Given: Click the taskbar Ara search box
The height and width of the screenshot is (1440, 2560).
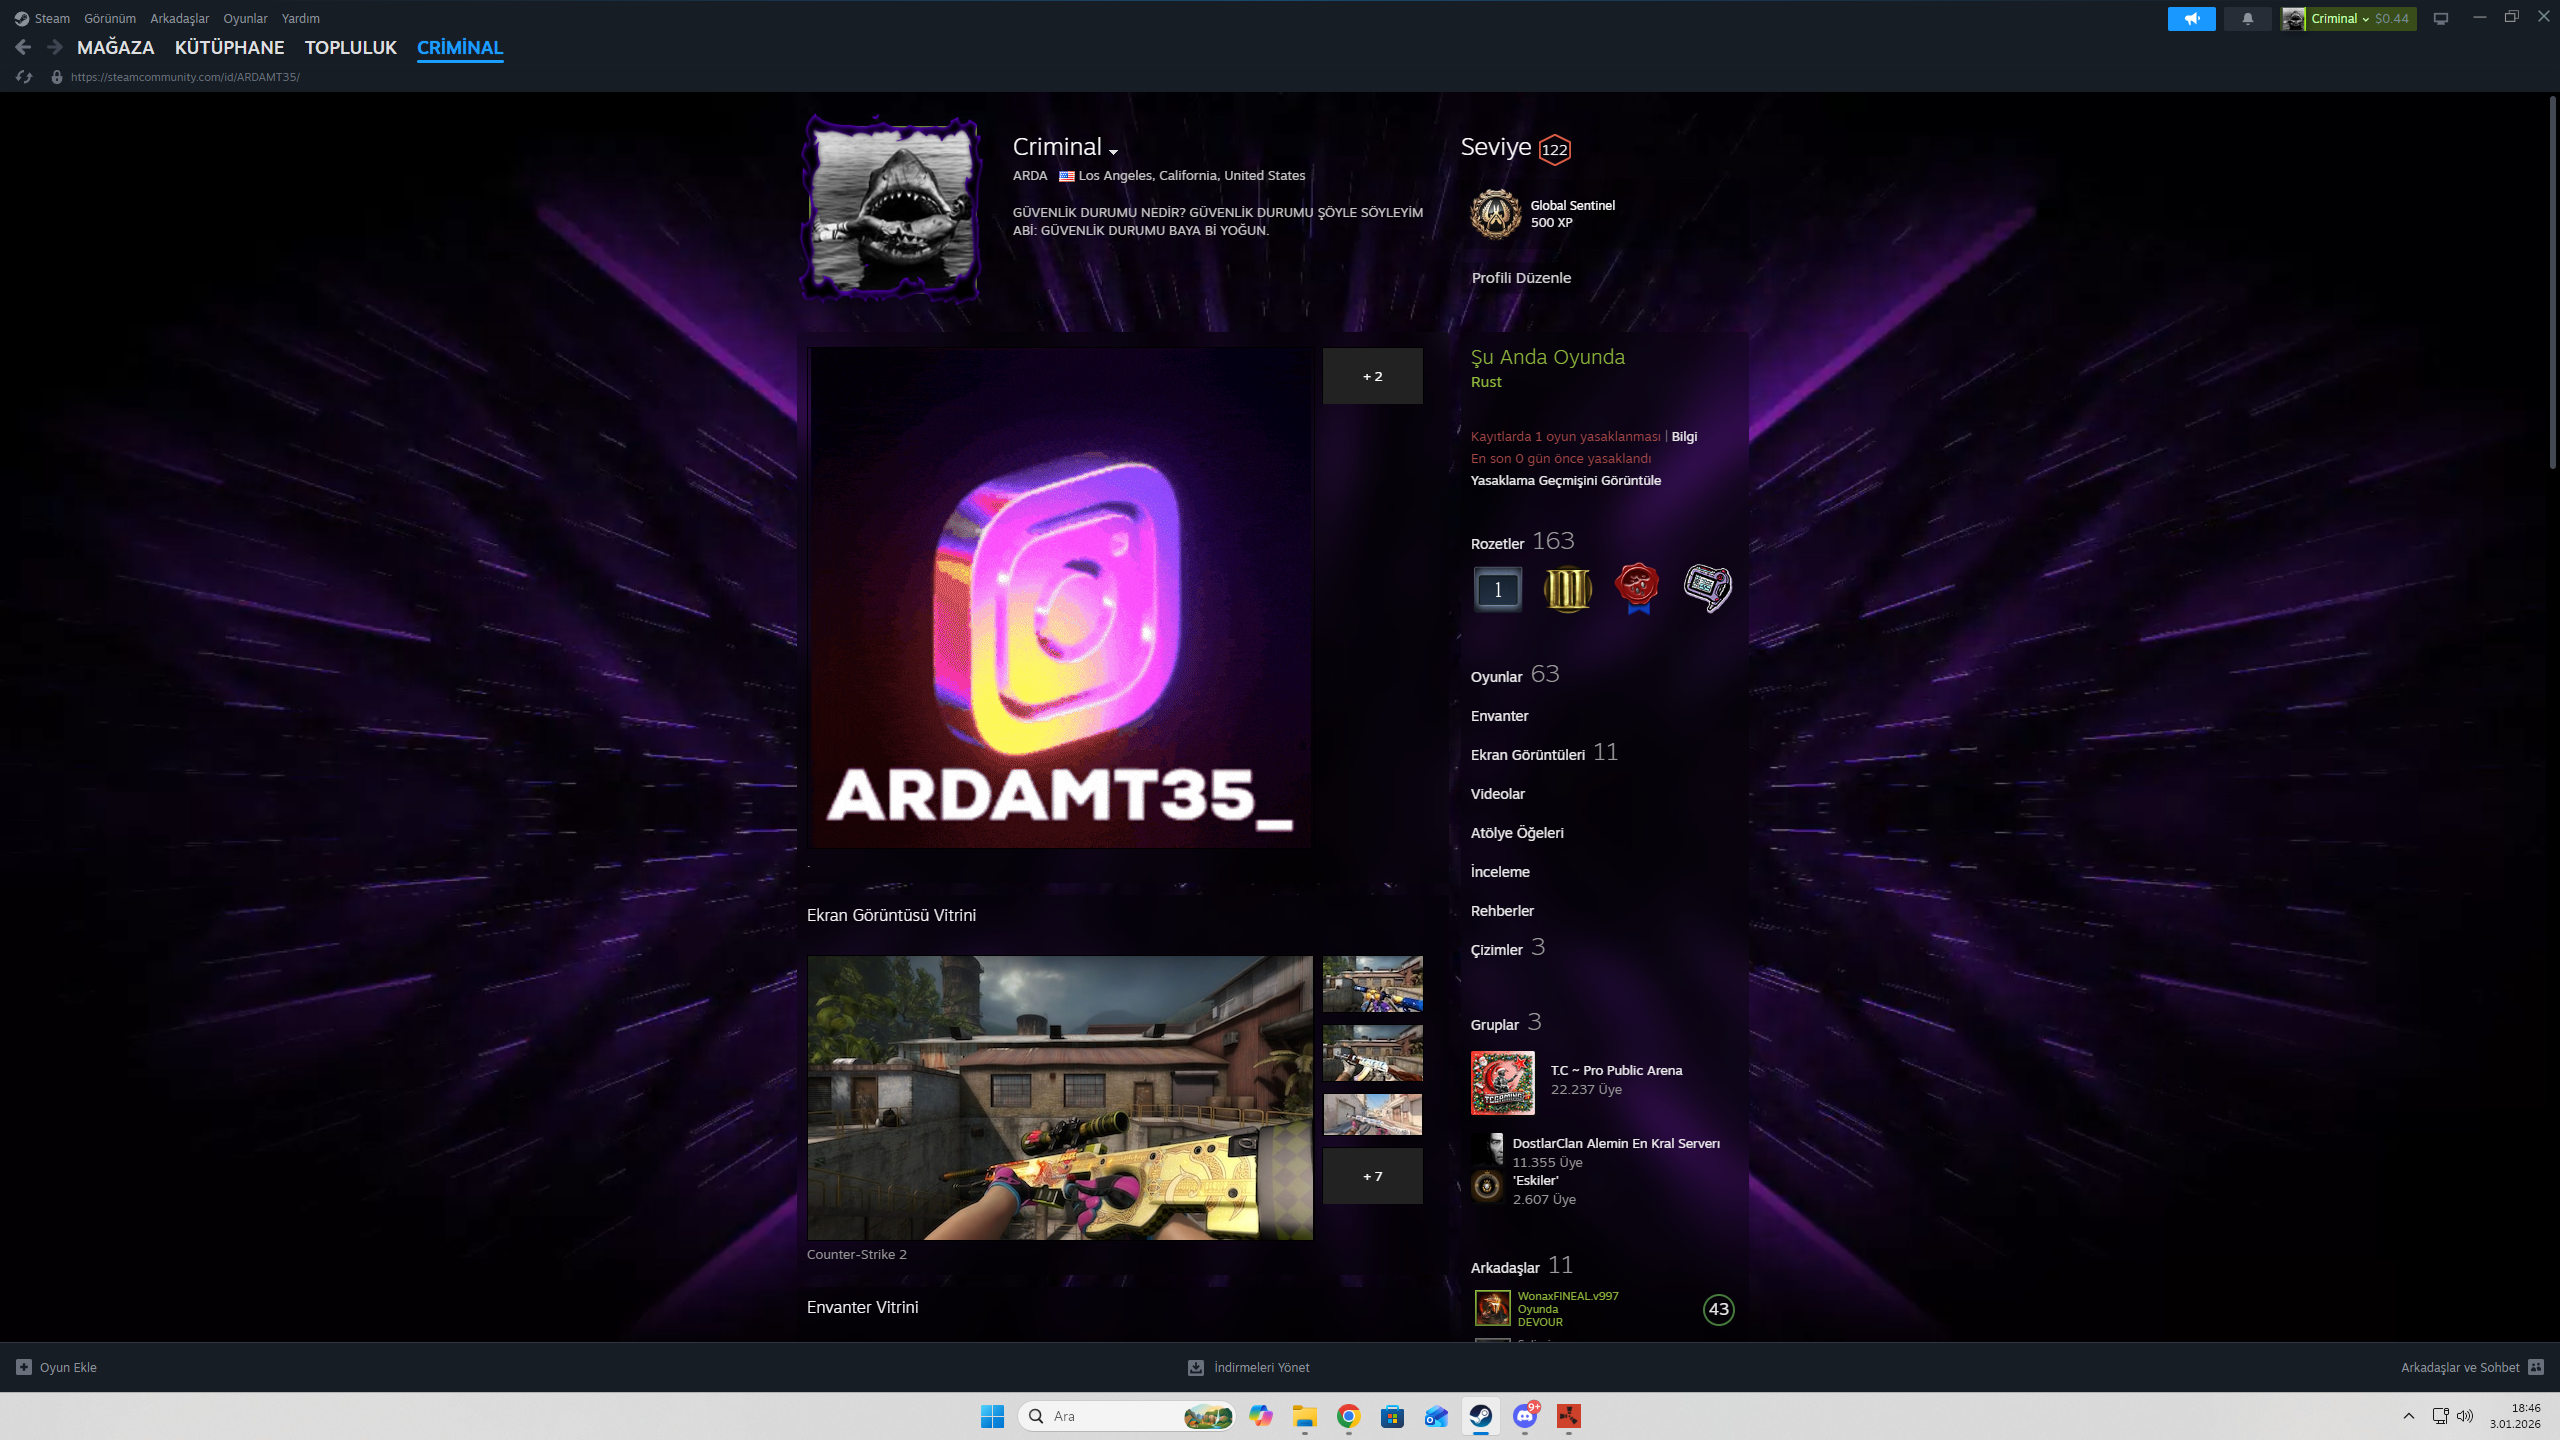Looking at the screenshot, I should (1127, 1416).
